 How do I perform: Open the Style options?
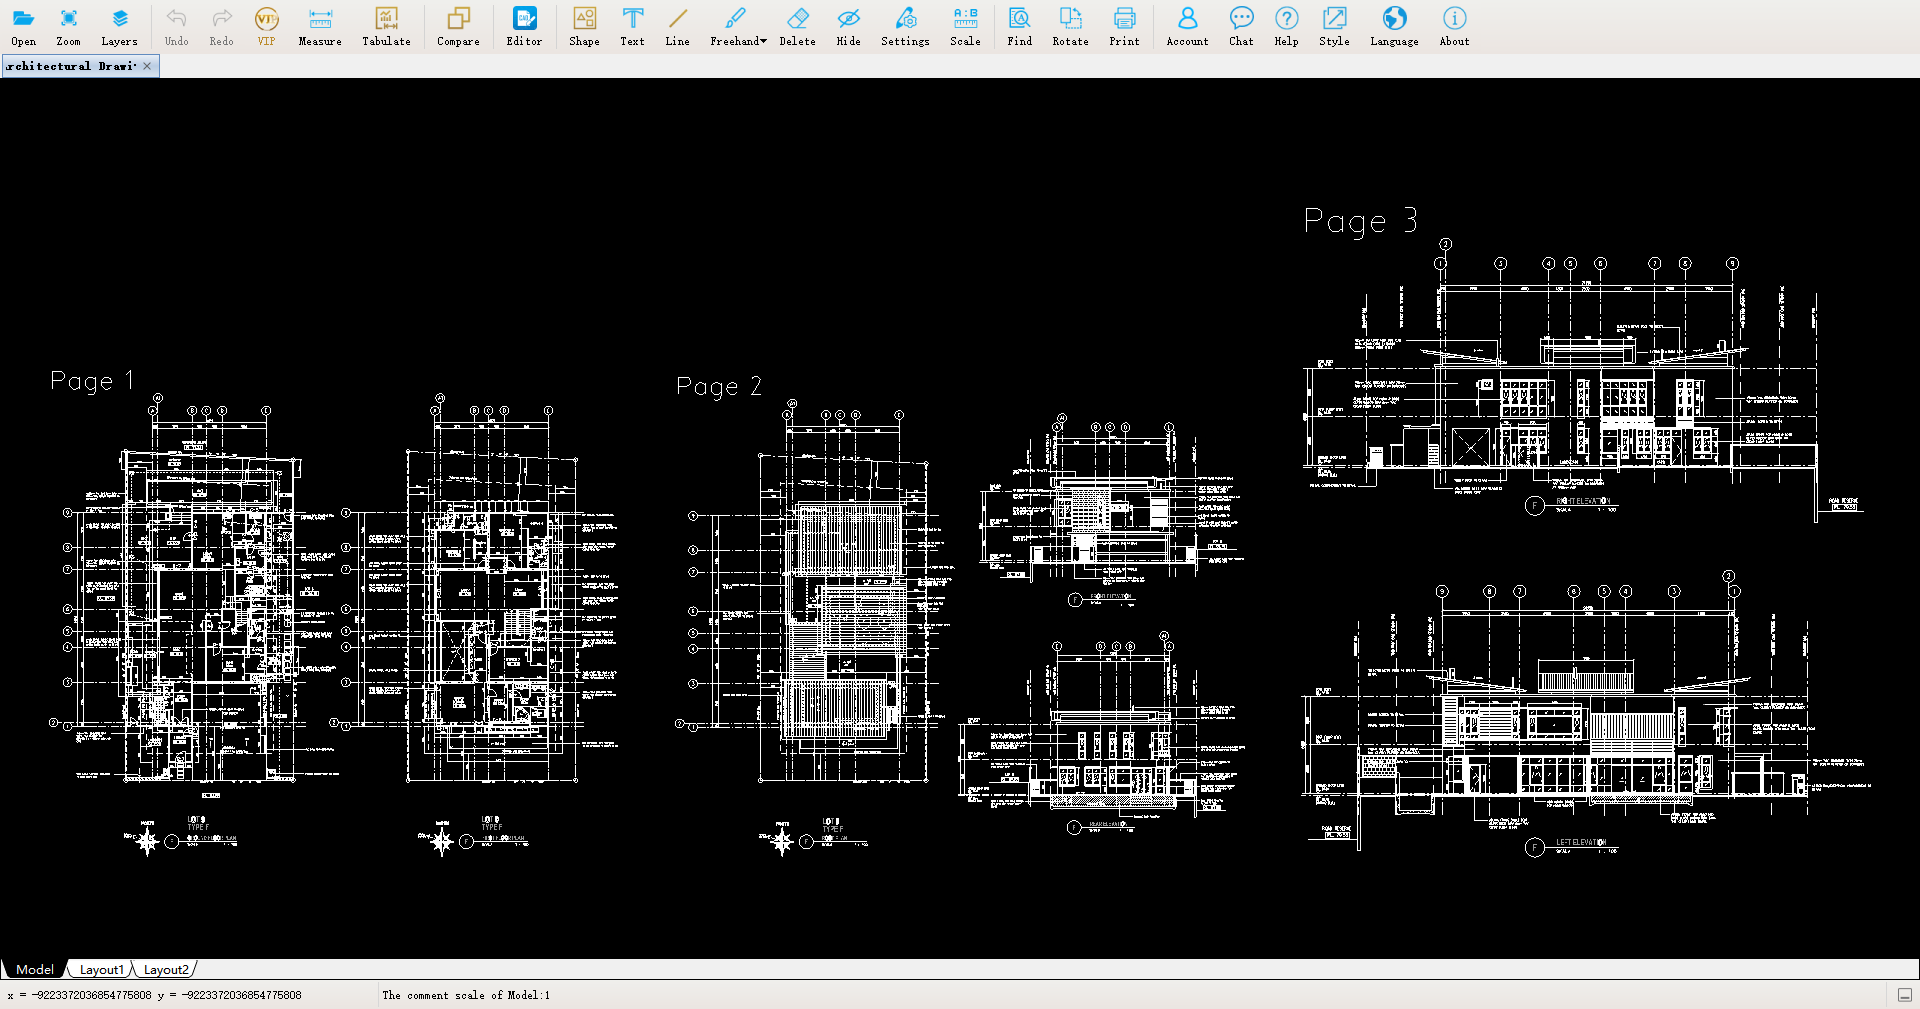tap(1334, 26)
